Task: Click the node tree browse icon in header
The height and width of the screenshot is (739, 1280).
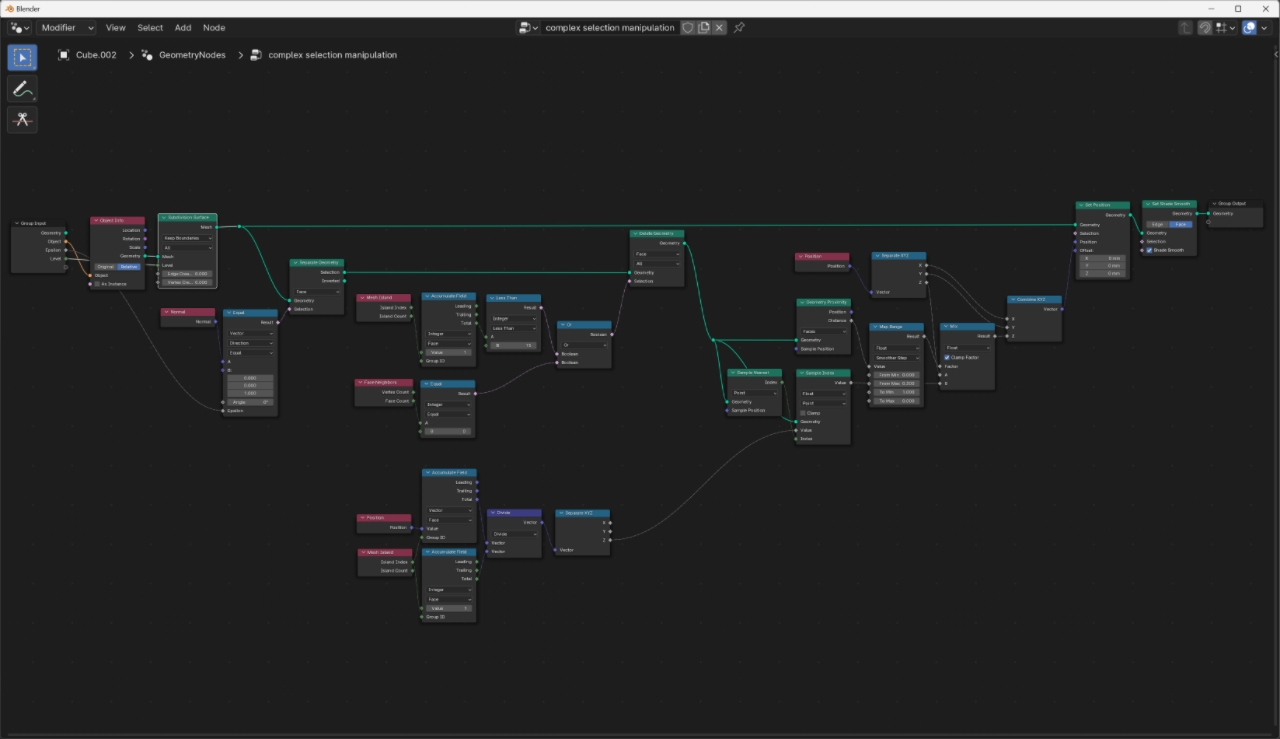Action: pos(528,28)
